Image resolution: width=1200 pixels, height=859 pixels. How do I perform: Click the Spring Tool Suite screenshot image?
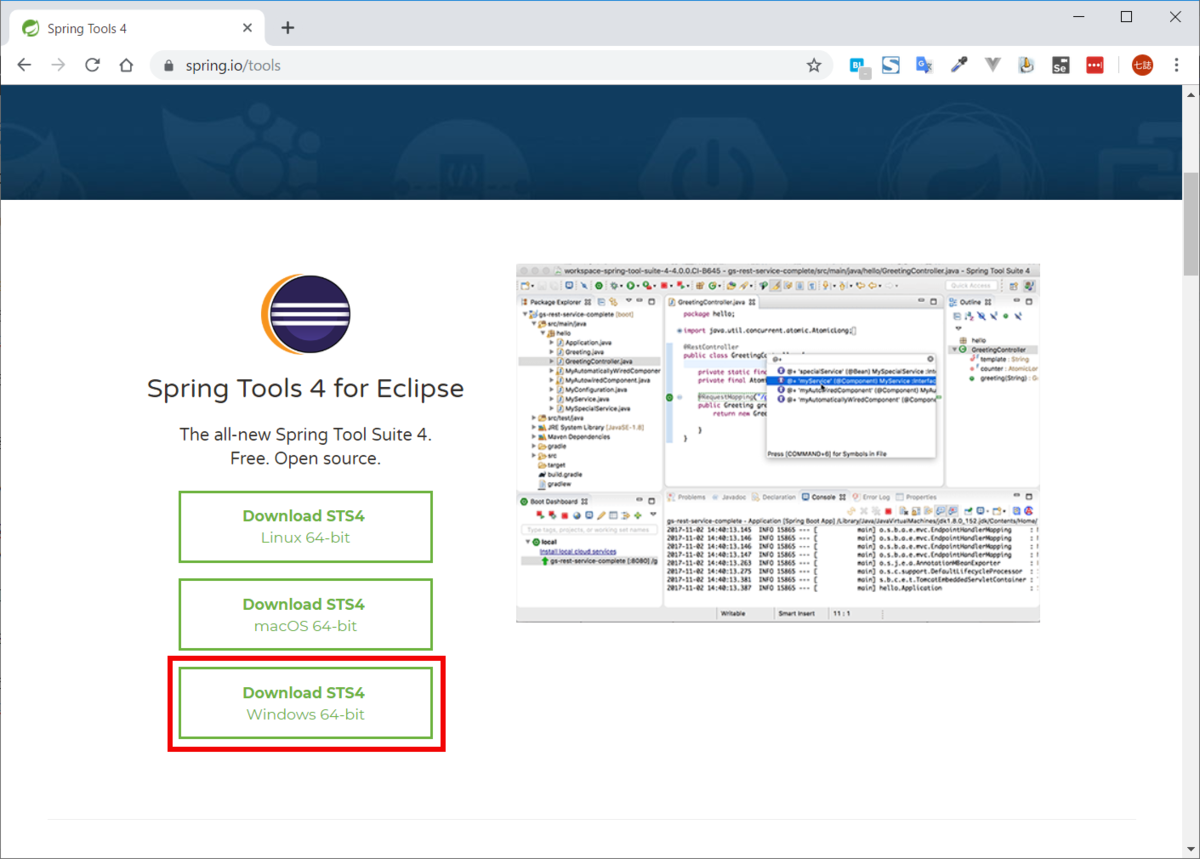[778, 443]
